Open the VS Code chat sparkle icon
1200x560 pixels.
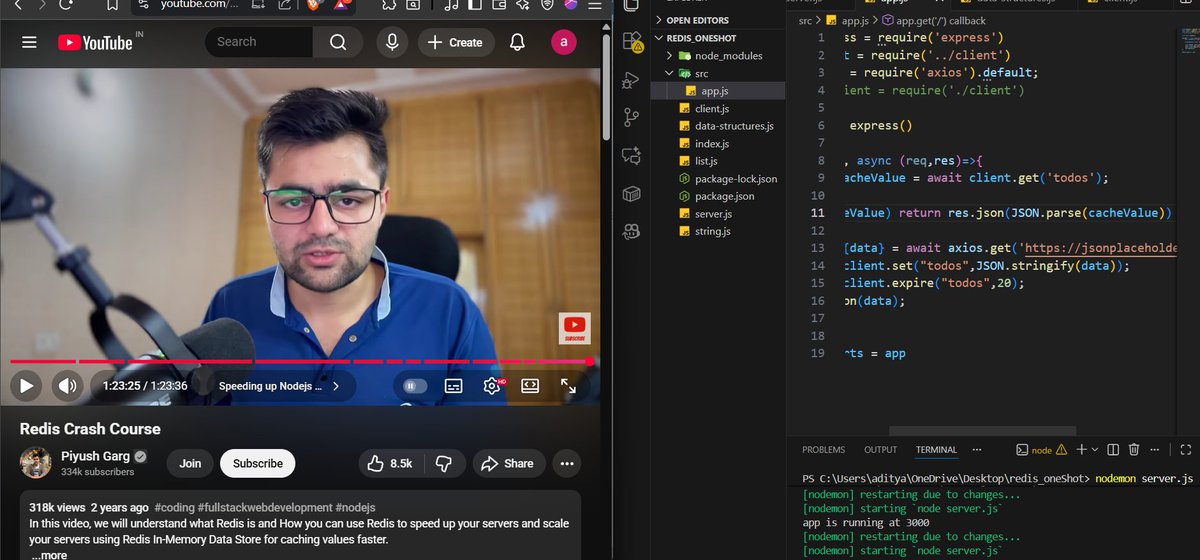click(632, 155)
